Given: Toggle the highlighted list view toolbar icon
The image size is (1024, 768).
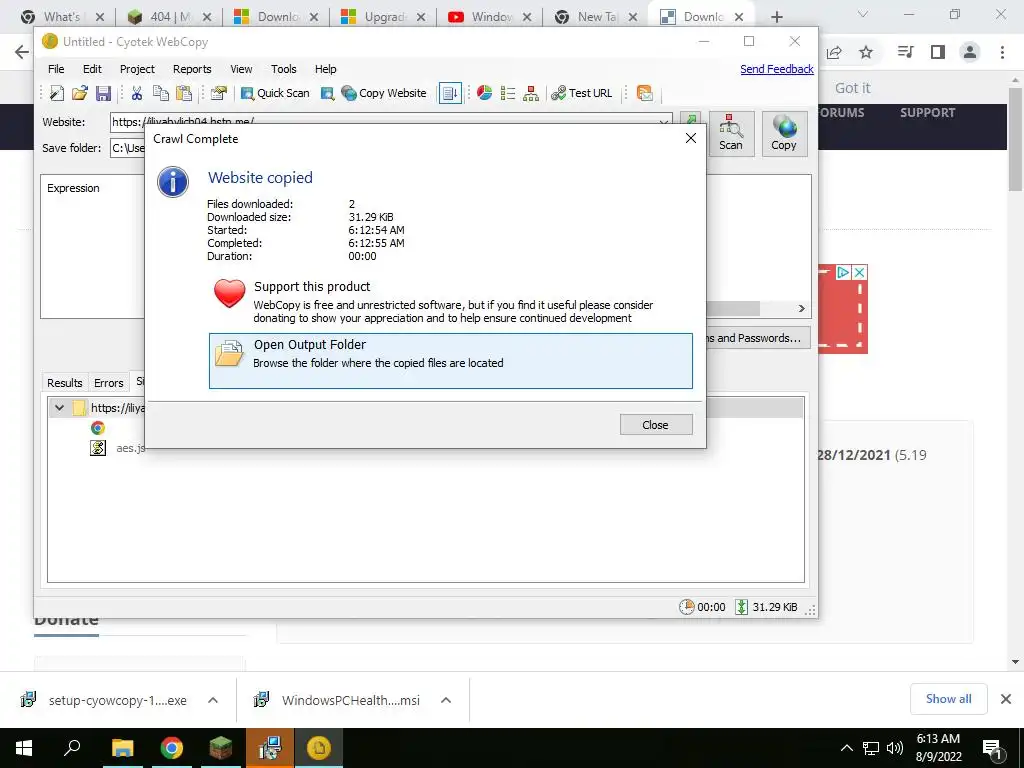Looking at the screenshot, I should tap(450, 93).
